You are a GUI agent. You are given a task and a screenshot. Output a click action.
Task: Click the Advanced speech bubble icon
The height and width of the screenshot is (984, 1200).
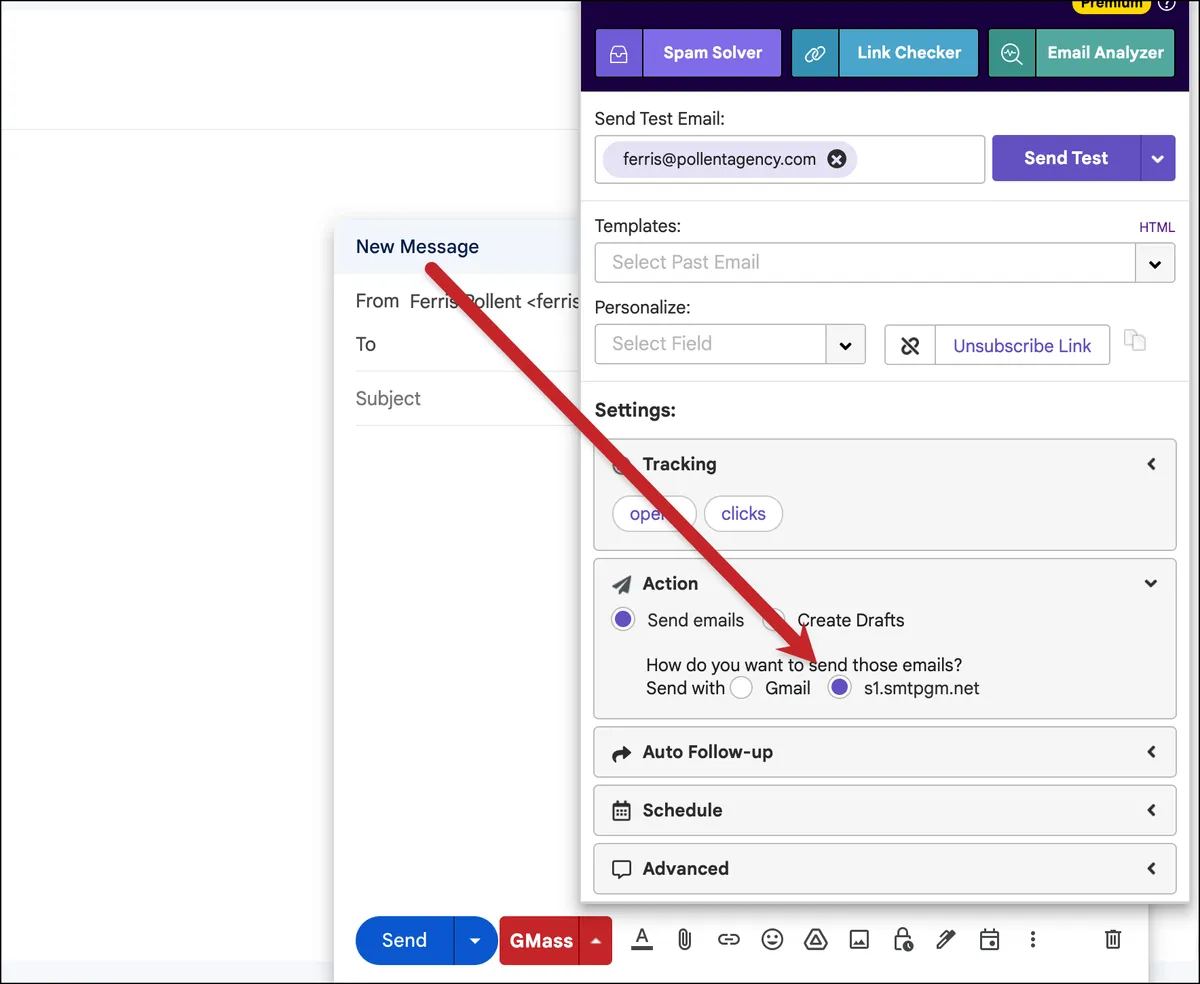pyautogui.click(x=622, y=869)
